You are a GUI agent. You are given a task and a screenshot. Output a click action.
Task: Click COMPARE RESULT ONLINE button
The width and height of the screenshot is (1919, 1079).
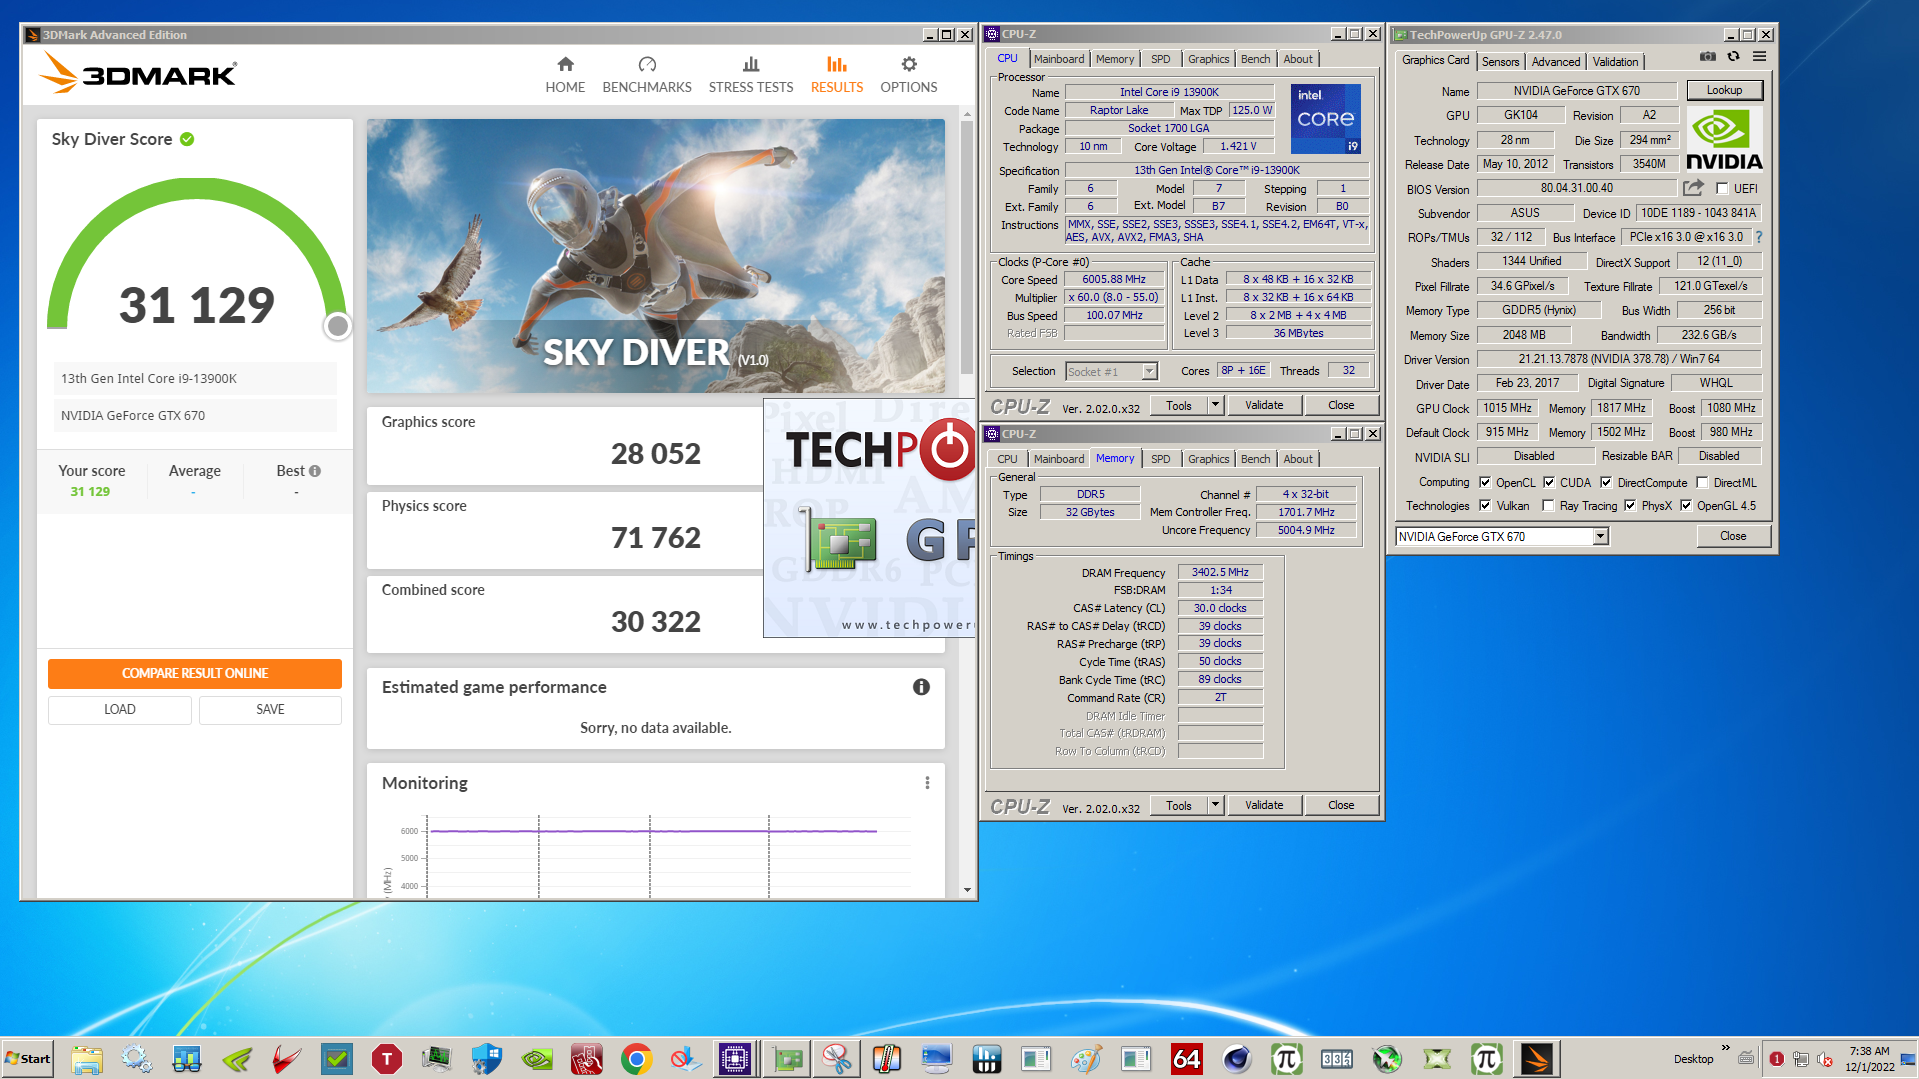click(x=195, y=673)
